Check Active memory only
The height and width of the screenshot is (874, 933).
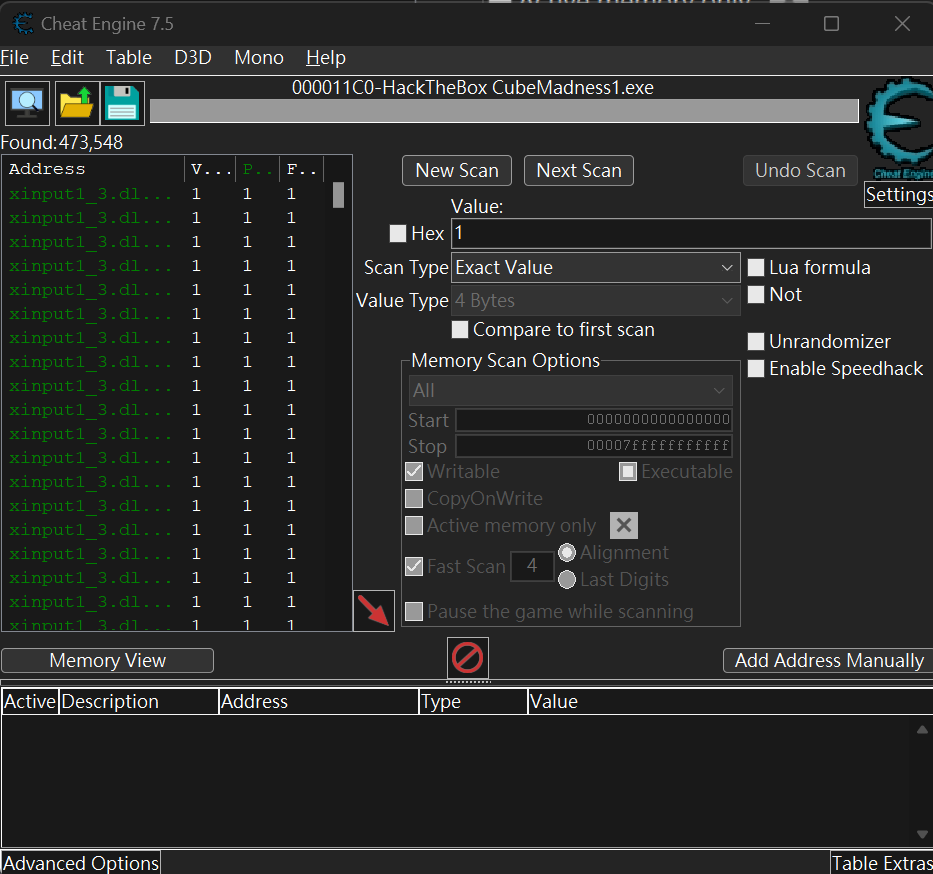[414, 526]
